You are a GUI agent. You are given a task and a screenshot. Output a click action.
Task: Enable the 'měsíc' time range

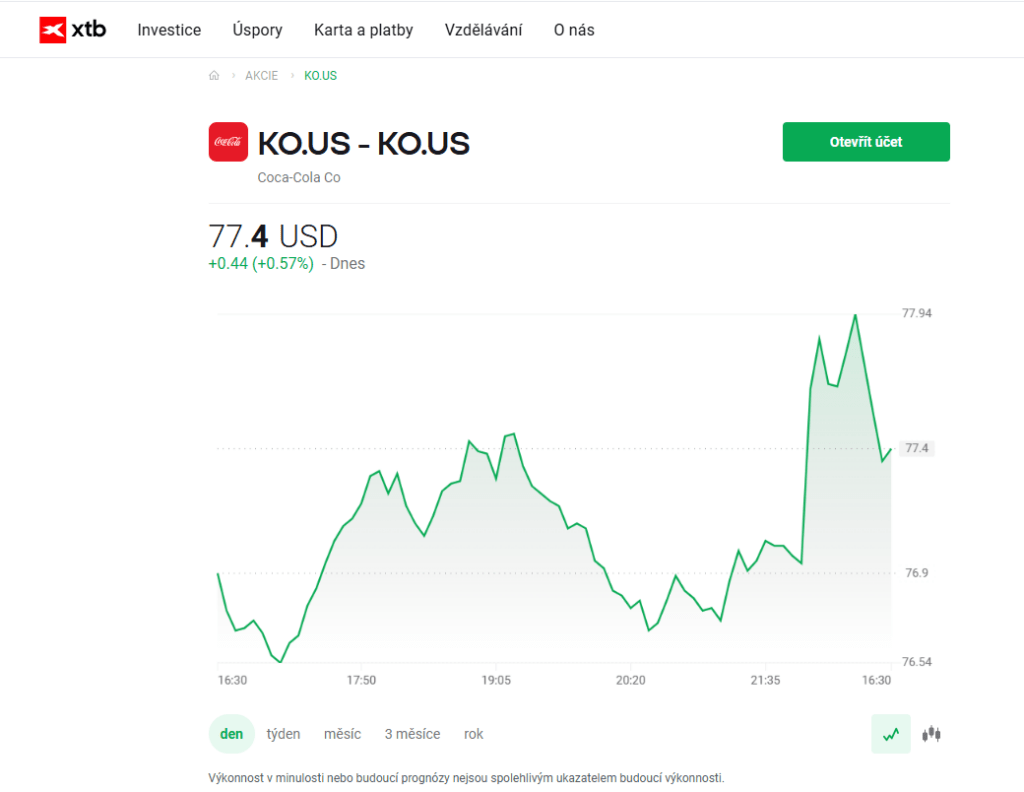[x=342, y=733]
